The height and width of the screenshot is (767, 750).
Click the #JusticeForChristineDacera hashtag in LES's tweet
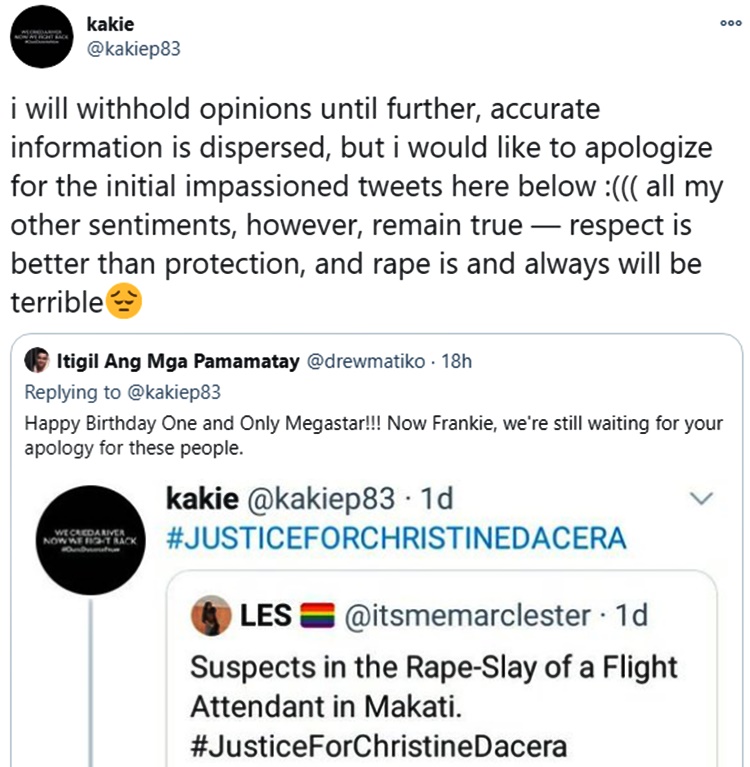coord(378,746)
